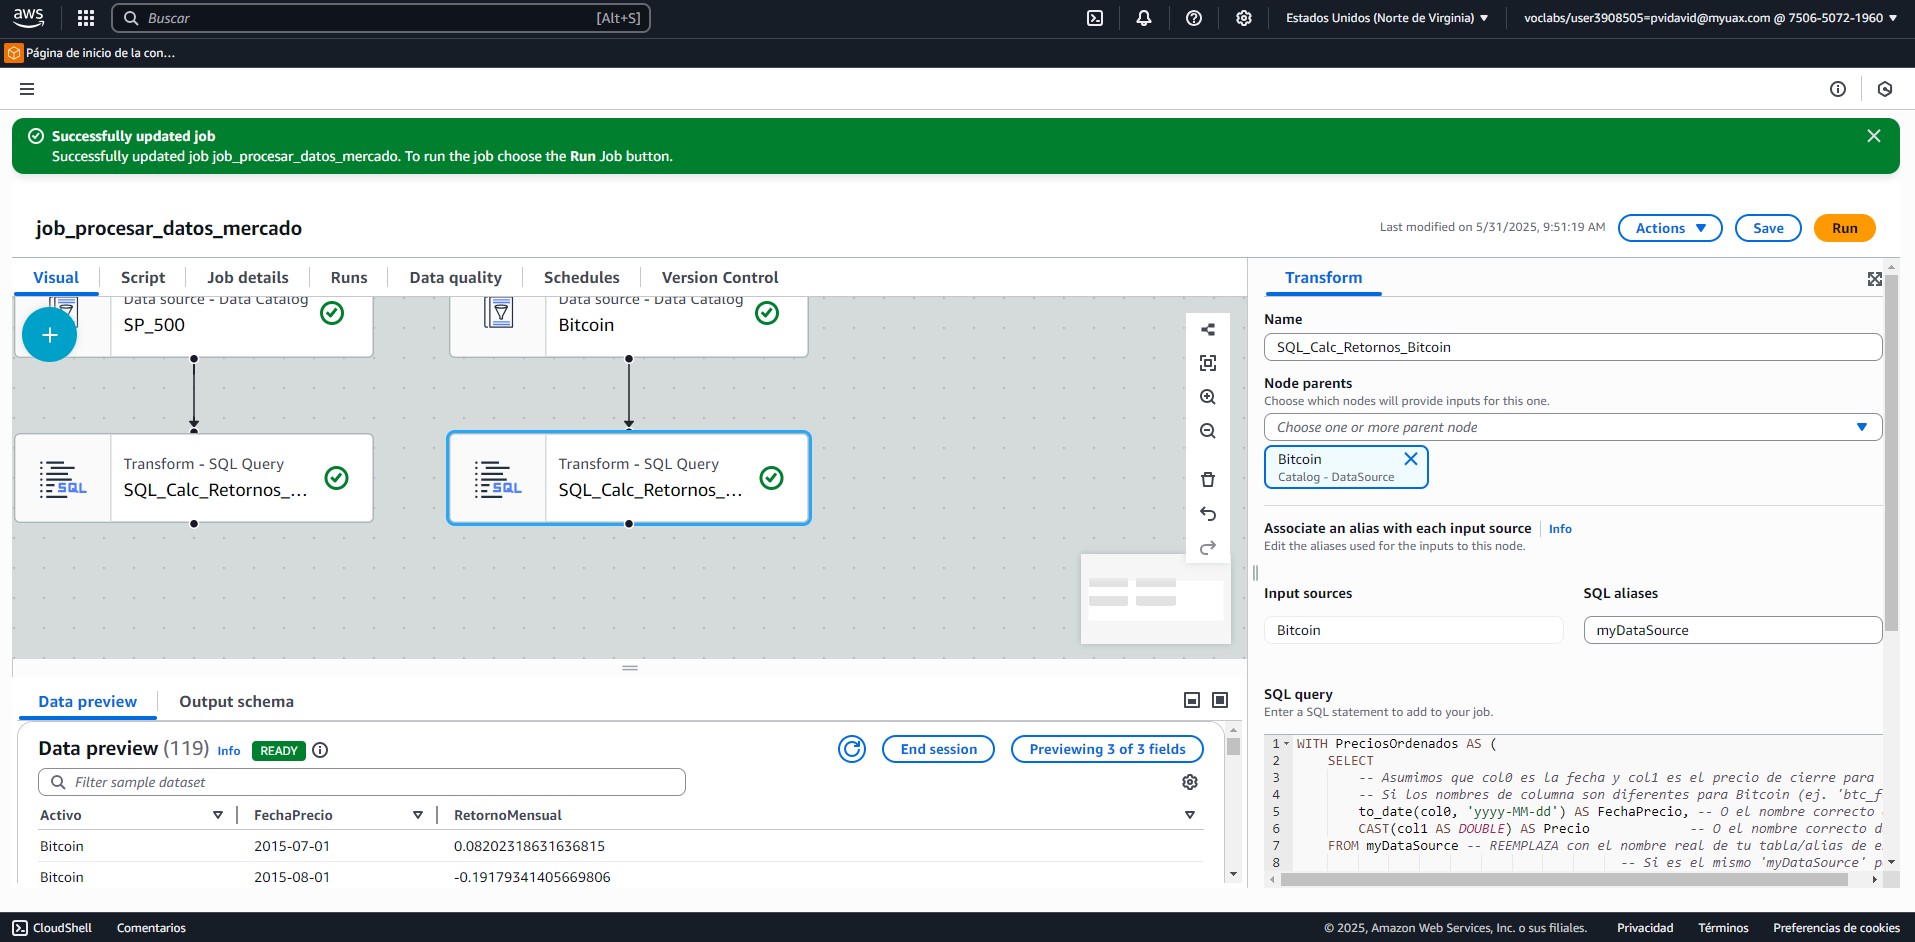Run the job
Image resolution: width=1915 pixels, height=942 pixels.
(x=1845, y=228)
